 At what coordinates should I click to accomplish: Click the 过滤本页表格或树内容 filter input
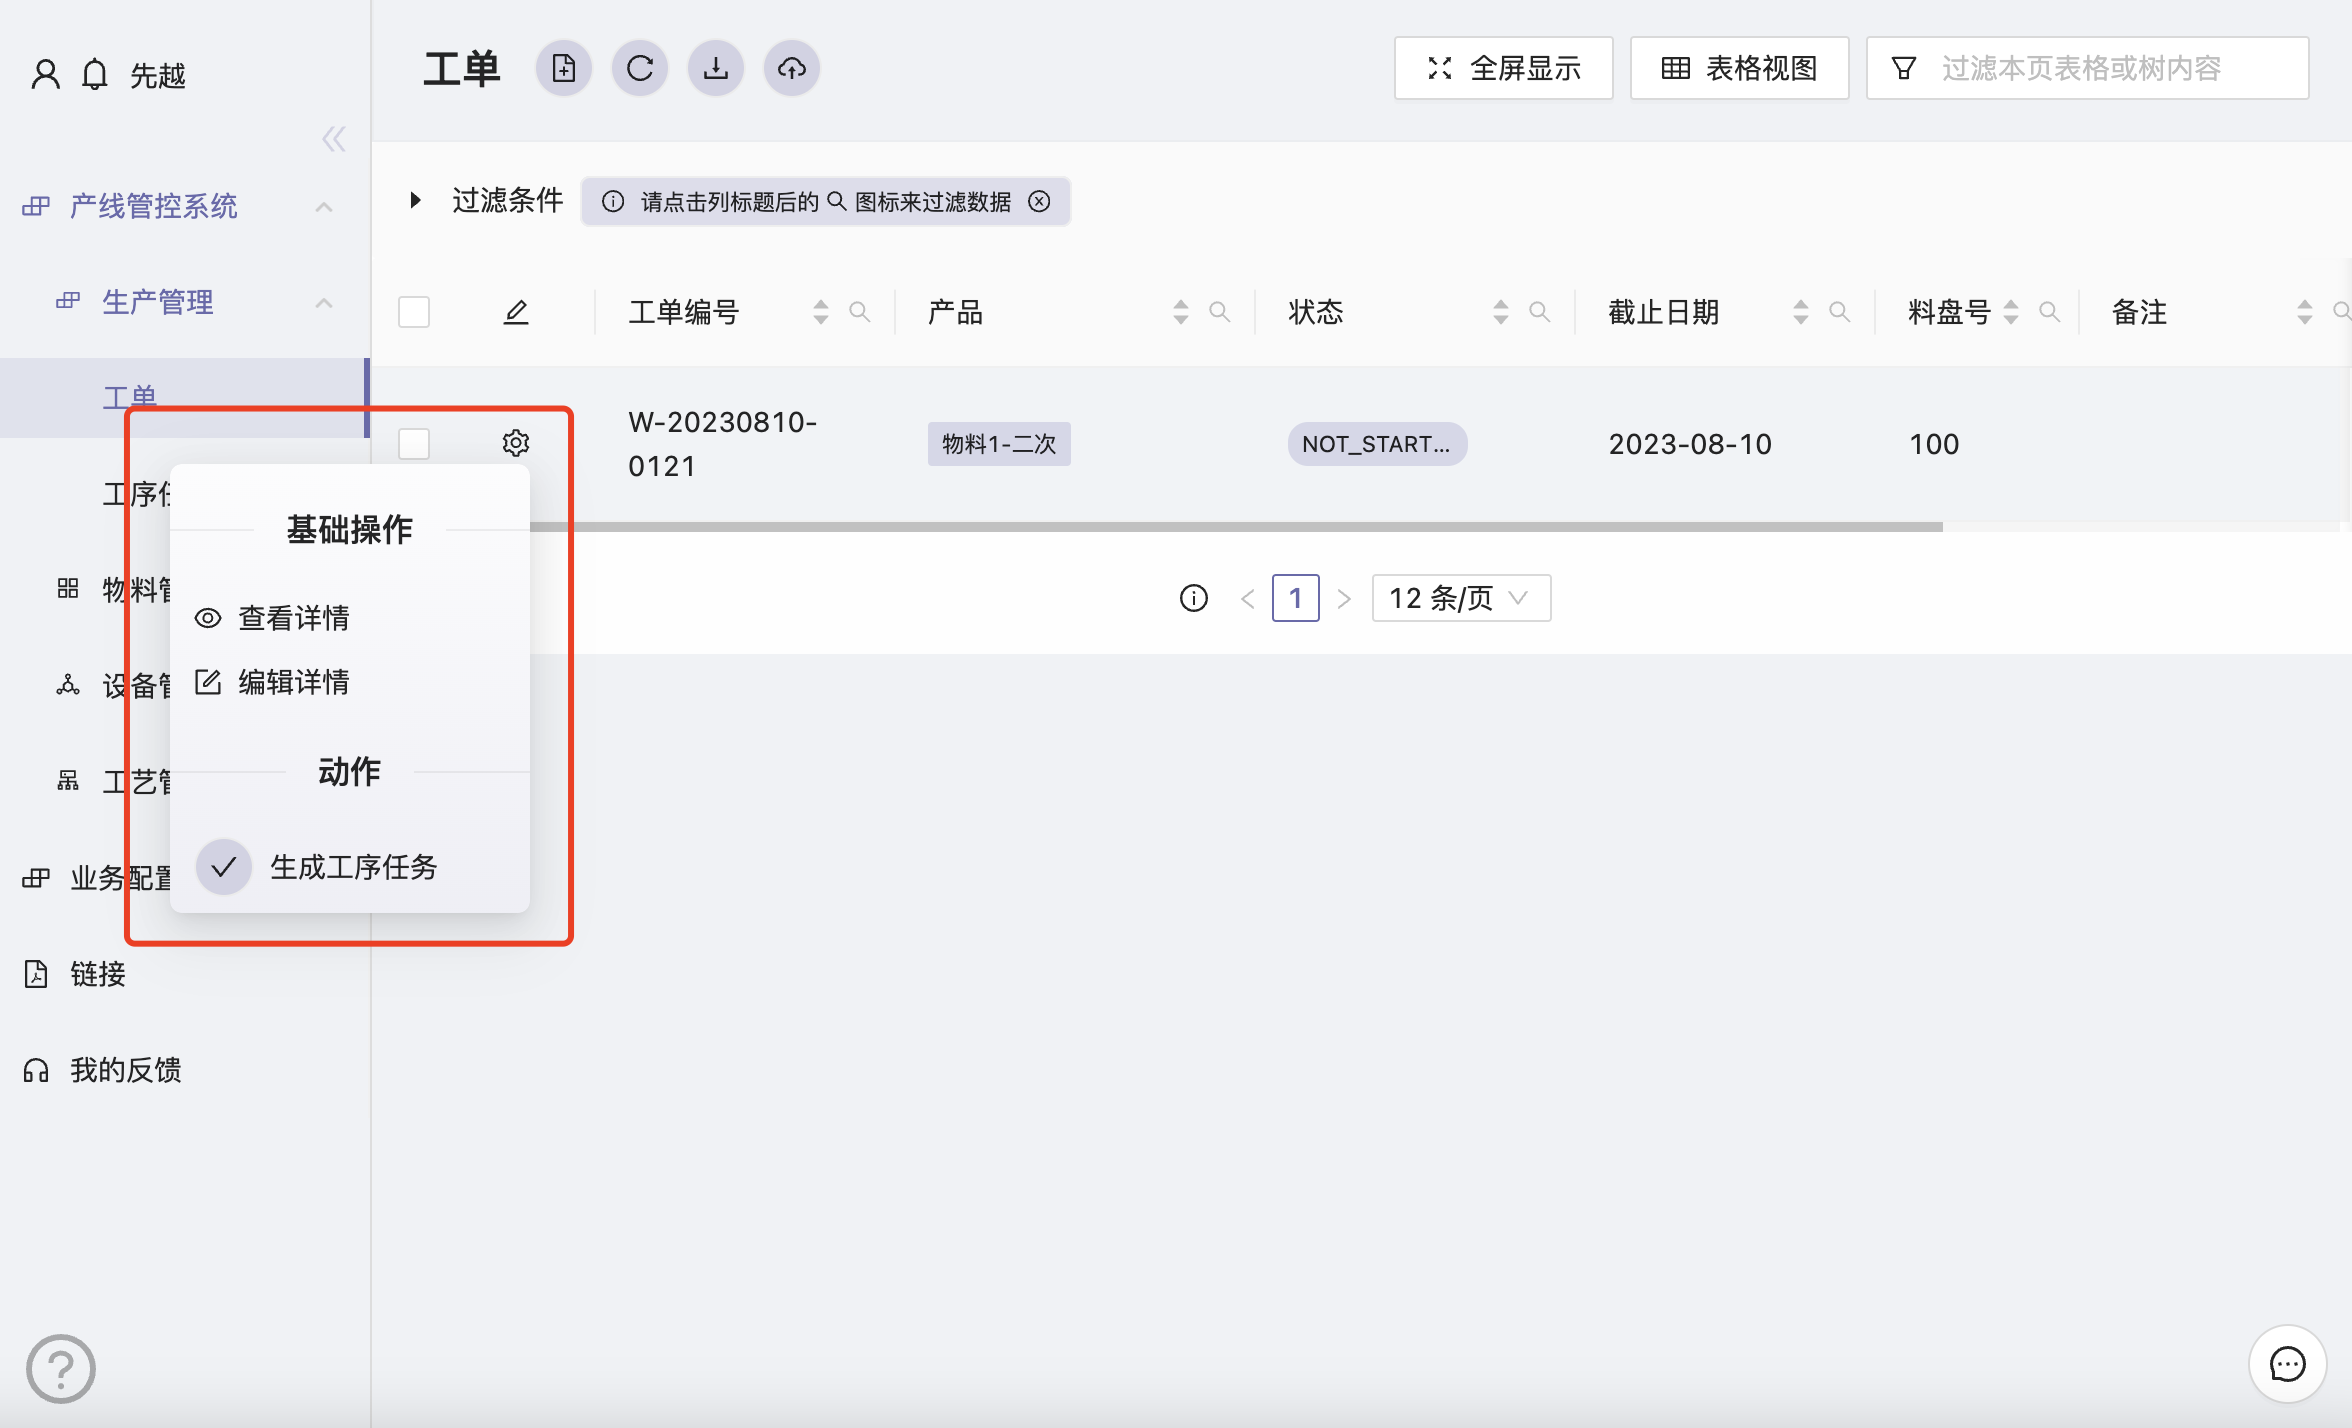2100,68
